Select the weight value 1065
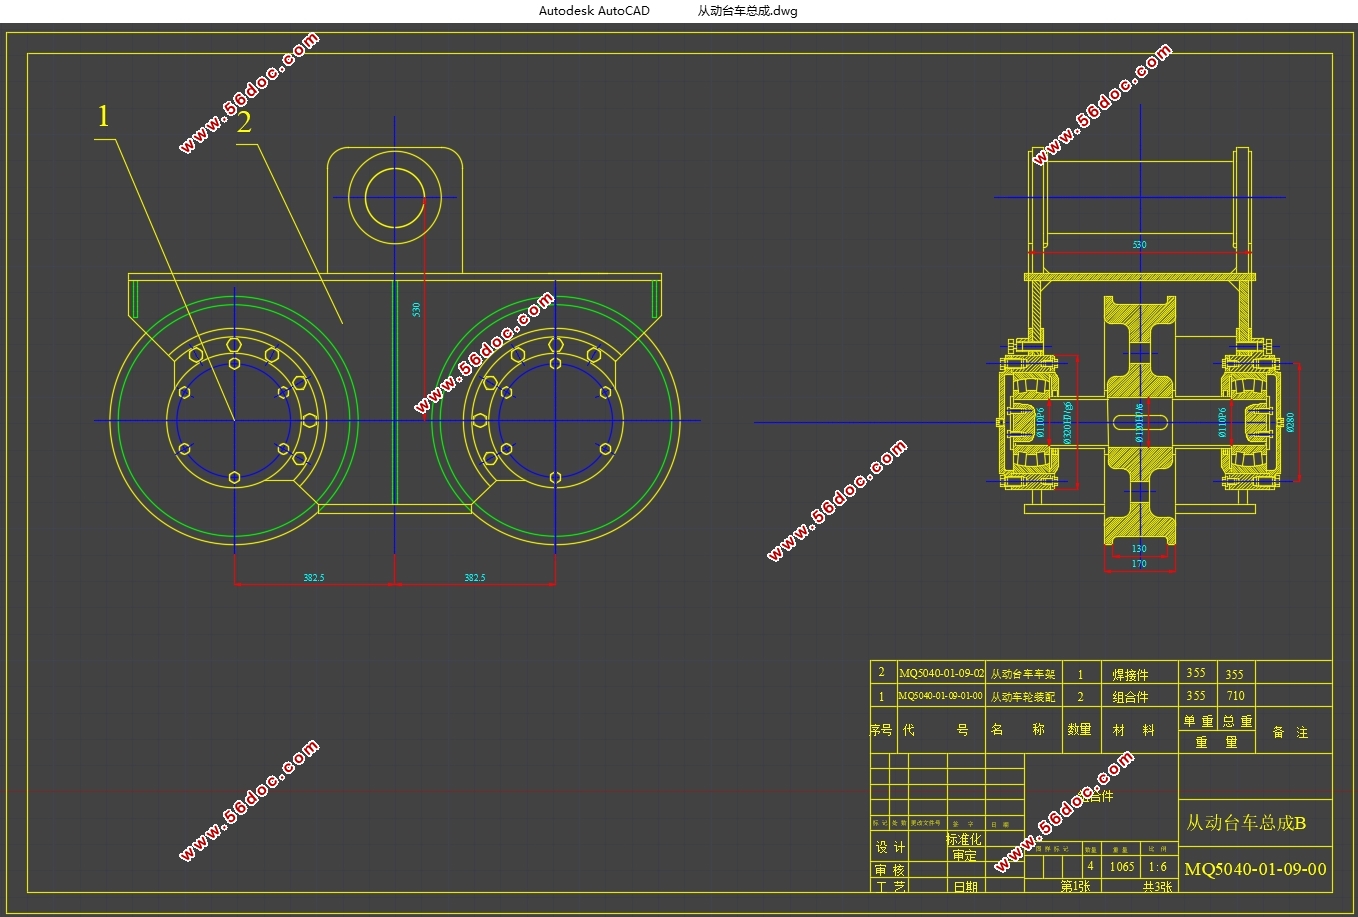Image resolution: width=1358 pixels, height=917 pixels. click(x=1122, y=867)
